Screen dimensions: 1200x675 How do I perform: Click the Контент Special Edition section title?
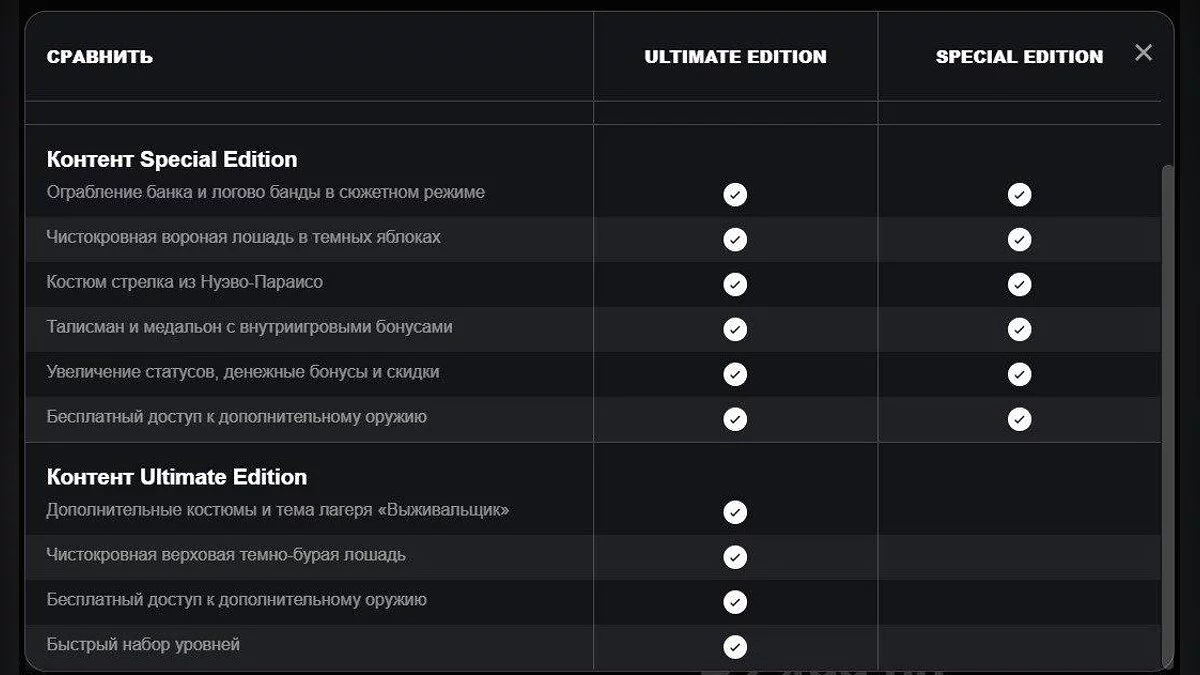click(x=172, y=159)
